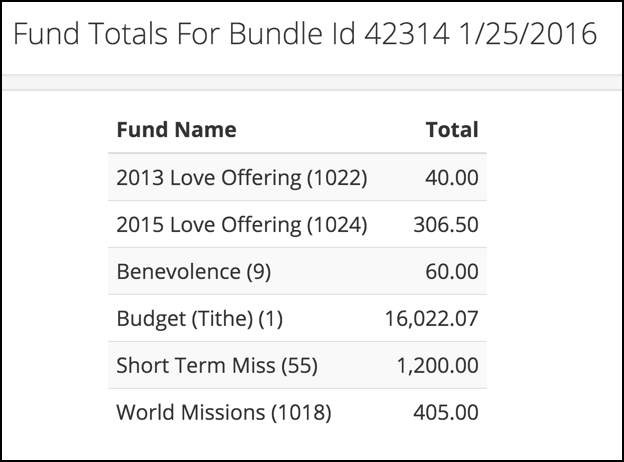Viewport: 624px width, 462px height.
Task: Select the 2015 Love Offering (1024) row
Action: [x=297, y=224]
